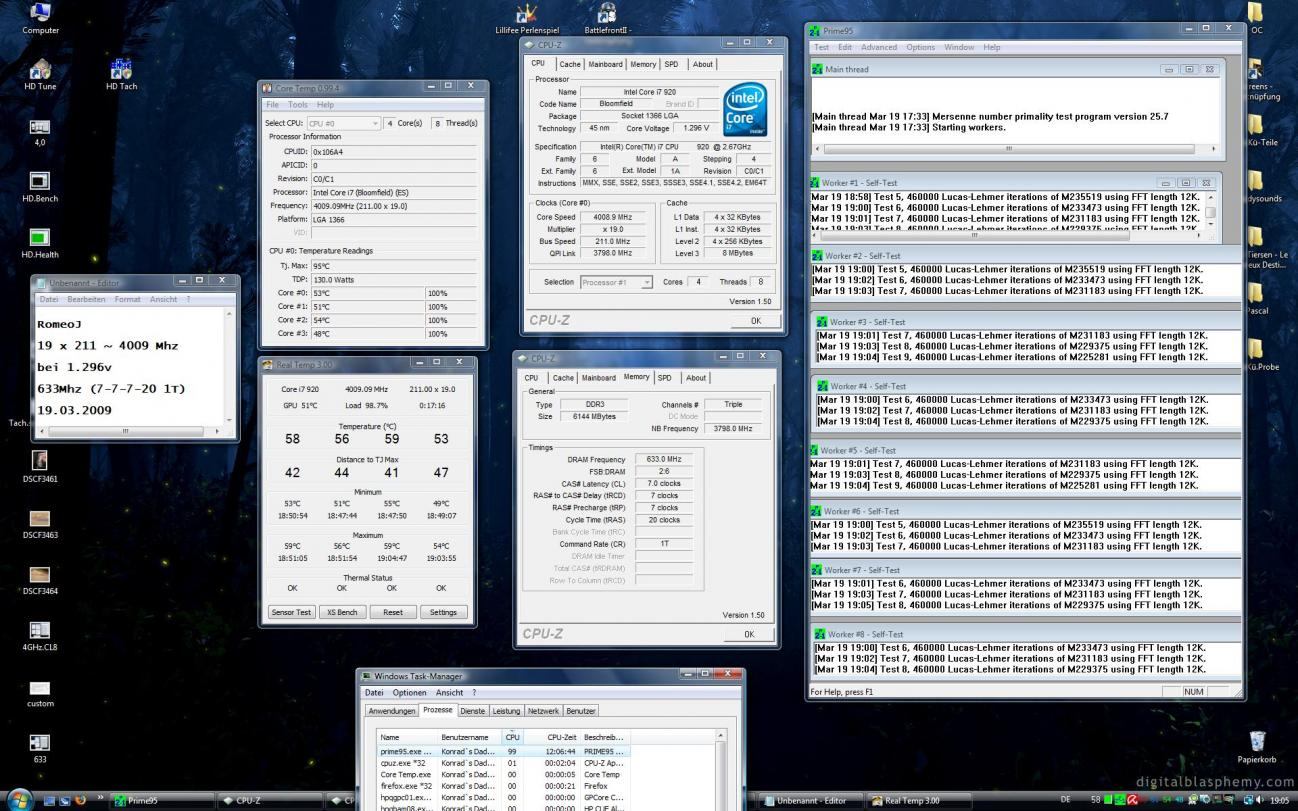Open the Processor #1 selection dropdown in CPU-Z
This screenshot has height=811, width=1298.
point(616,282)
